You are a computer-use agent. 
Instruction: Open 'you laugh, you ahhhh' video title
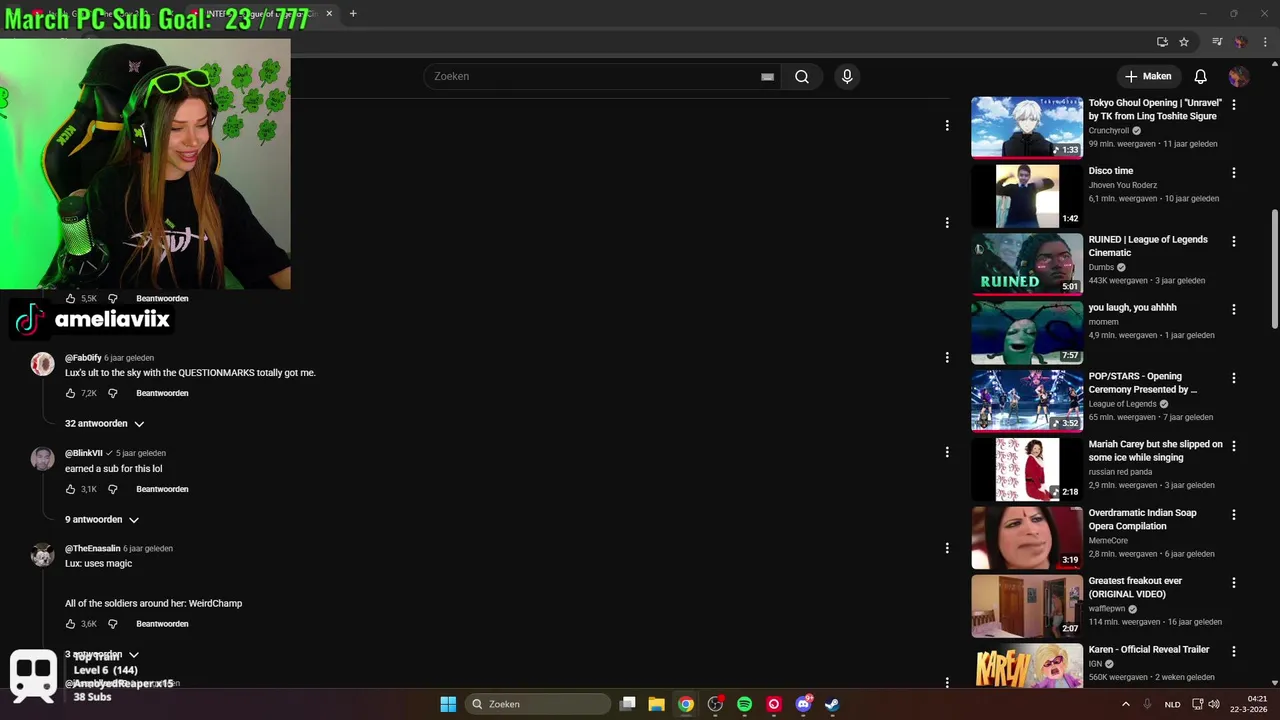pyautogui.click(x=1132, y=308)
